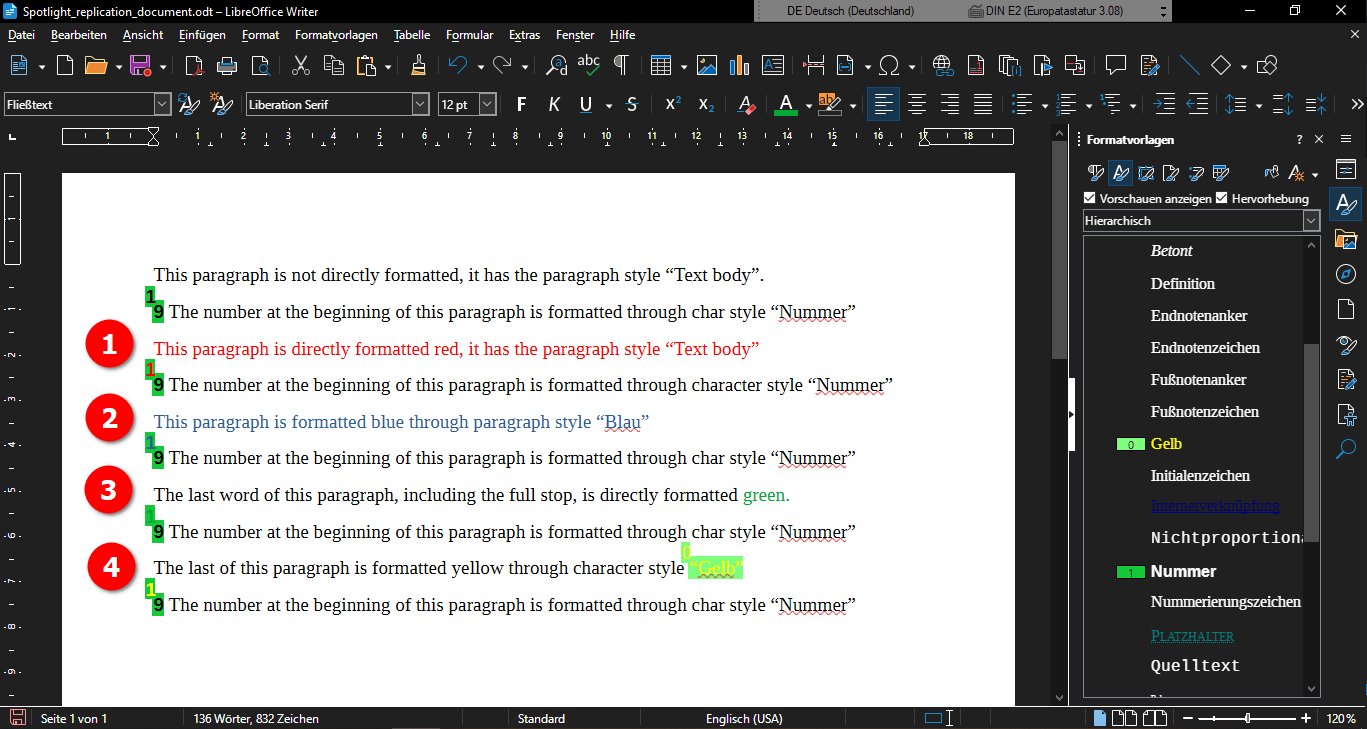The width and height of the screenshot is (1367, 729).
Task: Toggle Bold formatting
Action: tap(520, 104)
